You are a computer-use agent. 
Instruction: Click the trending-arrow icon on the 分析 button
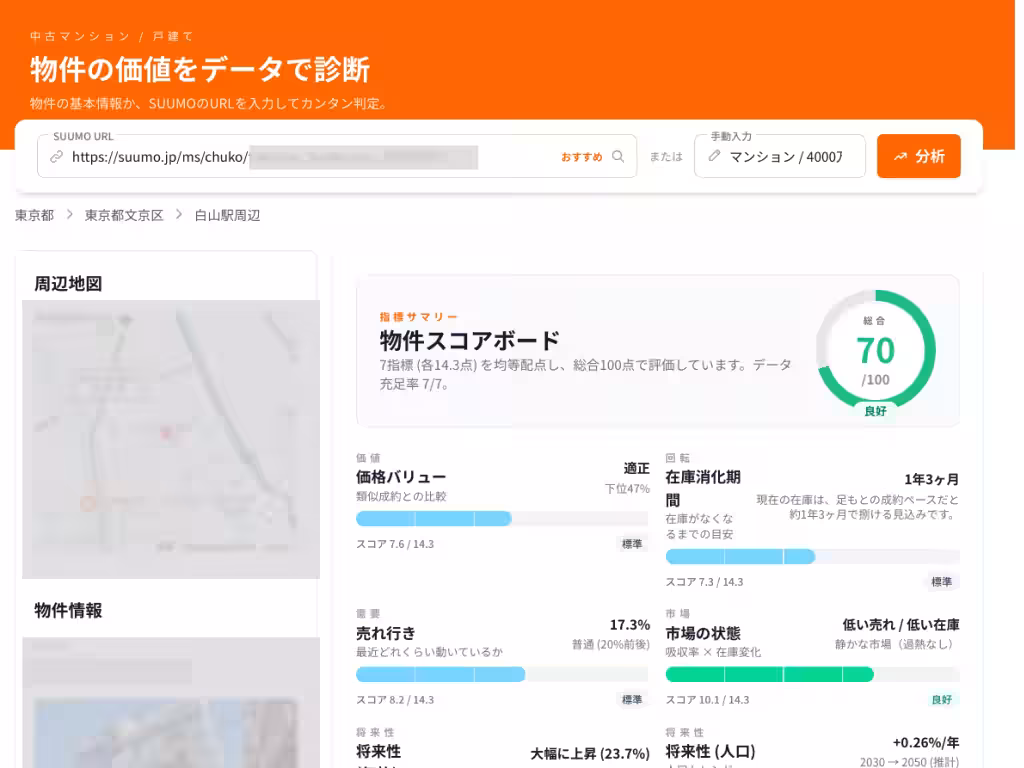click(900, 156)
